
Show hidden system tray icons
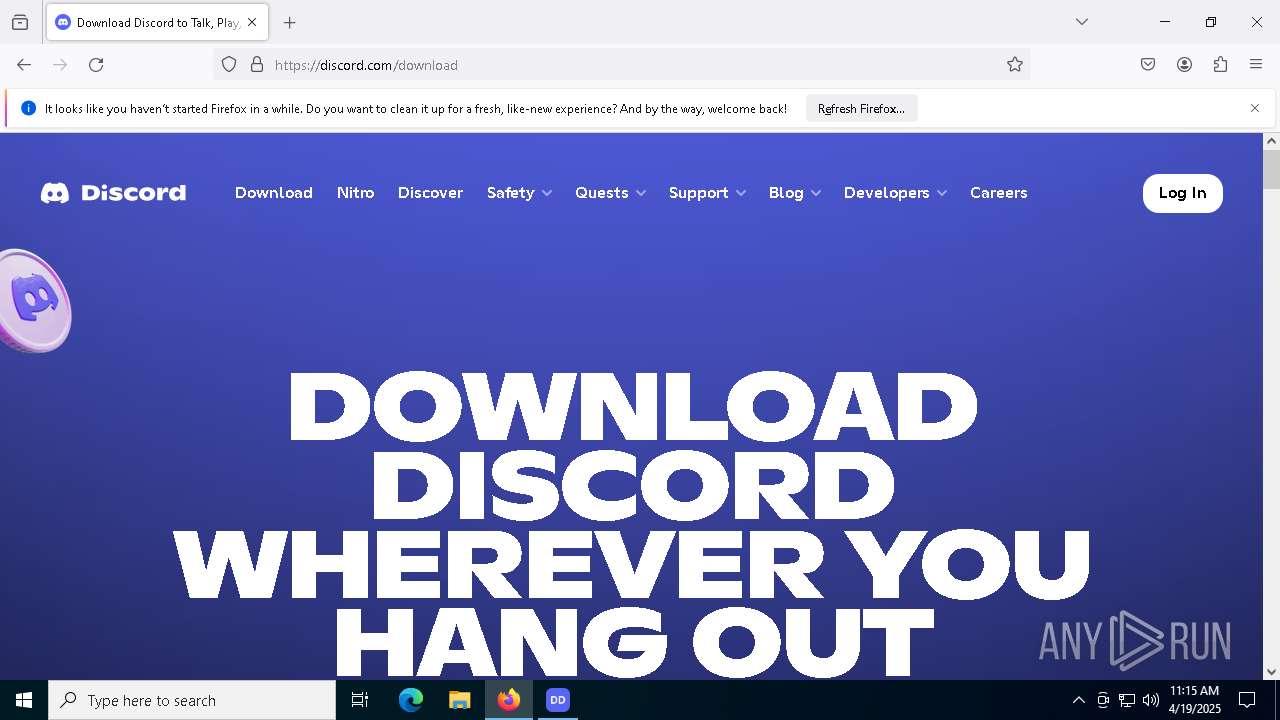(x=1078, y=700)
